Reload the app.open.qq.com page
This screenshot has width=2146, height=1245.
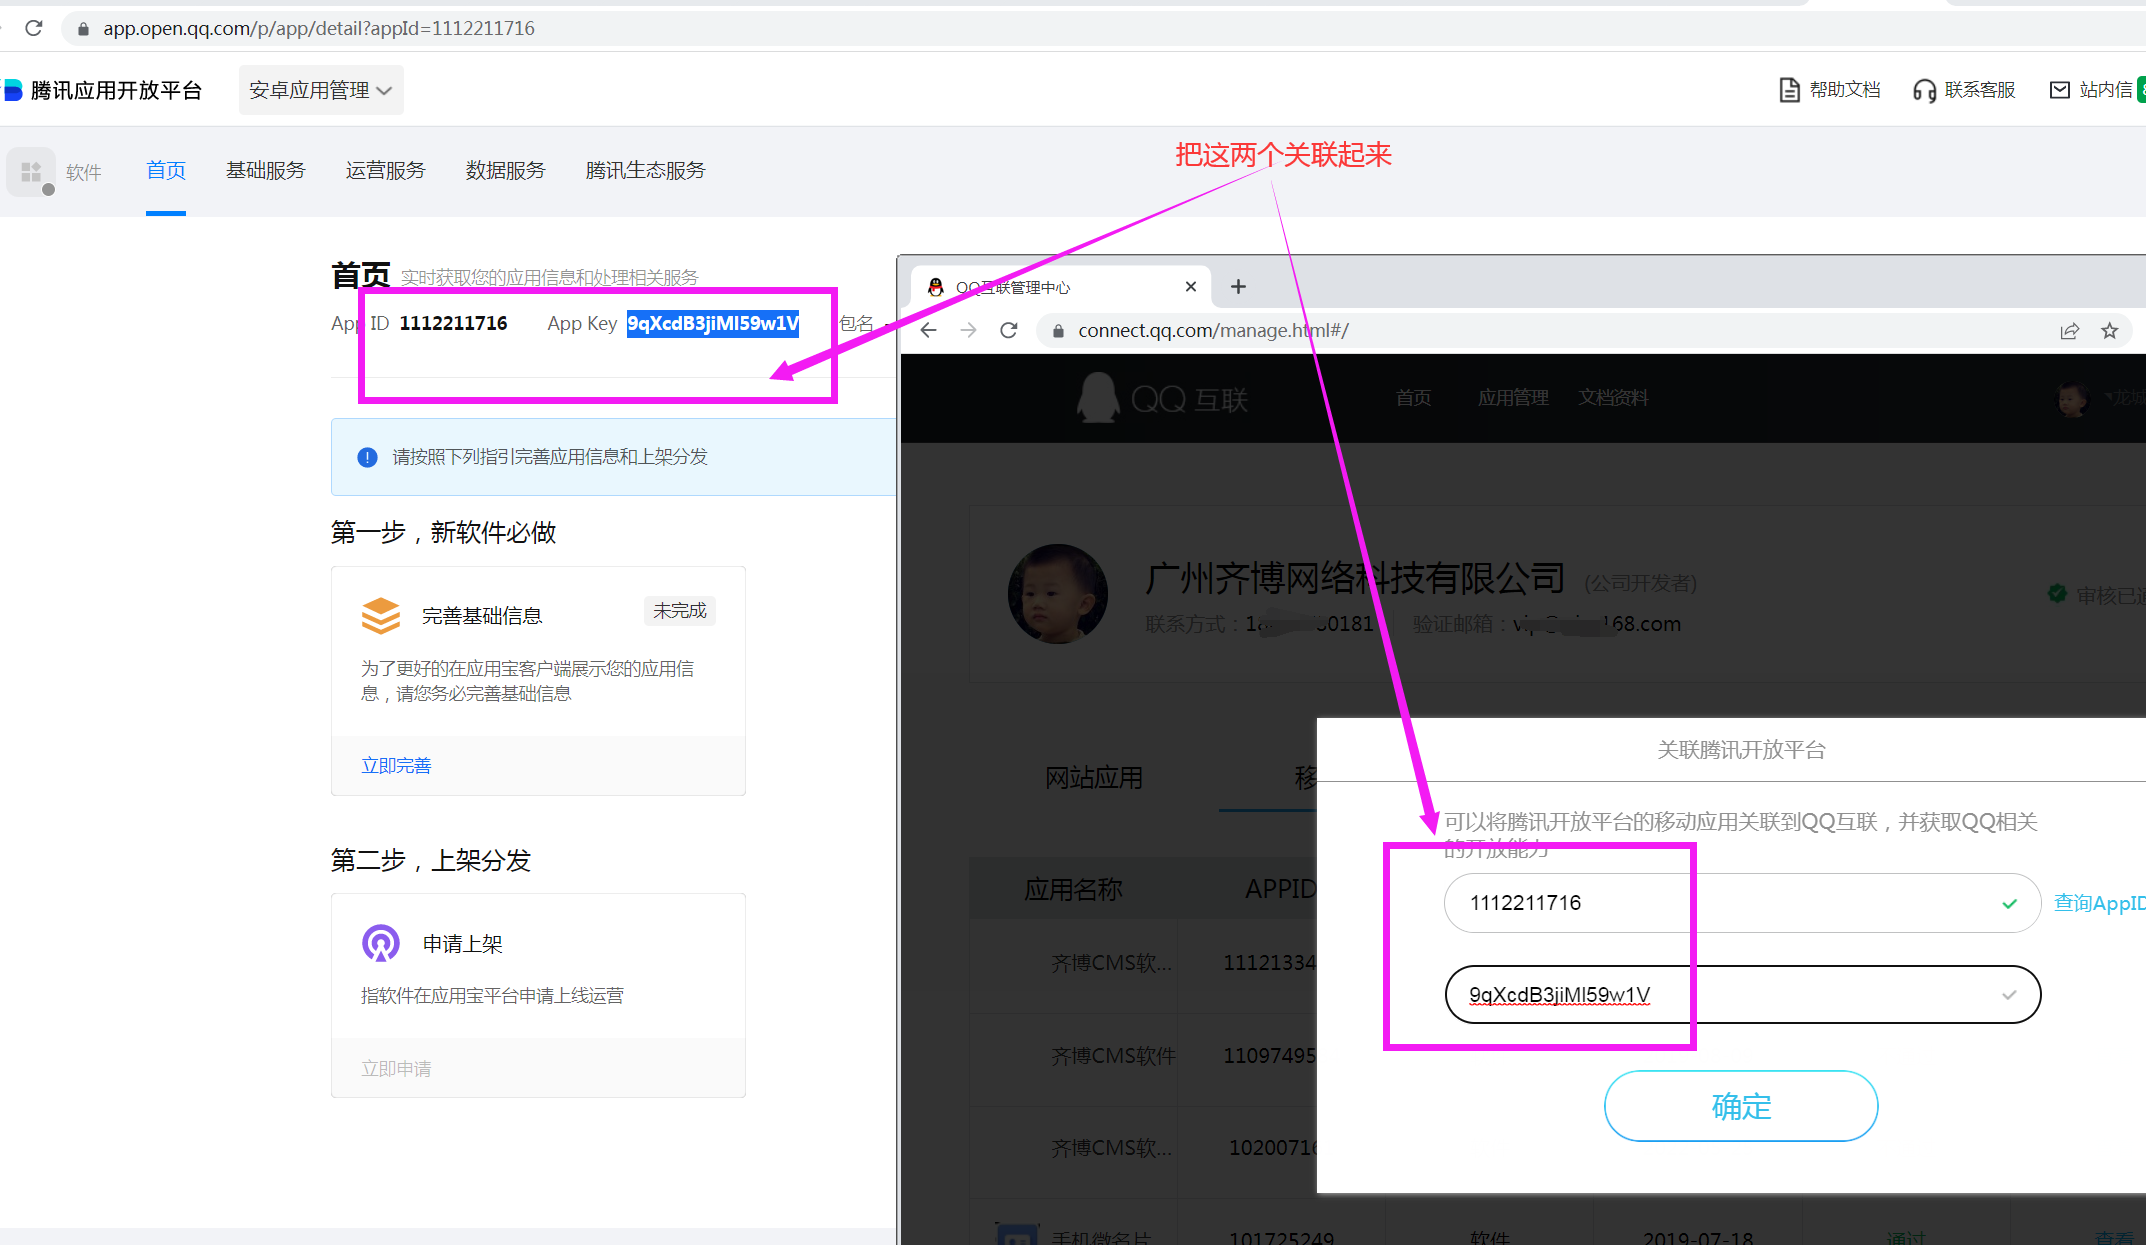click(x=34, y=28)
